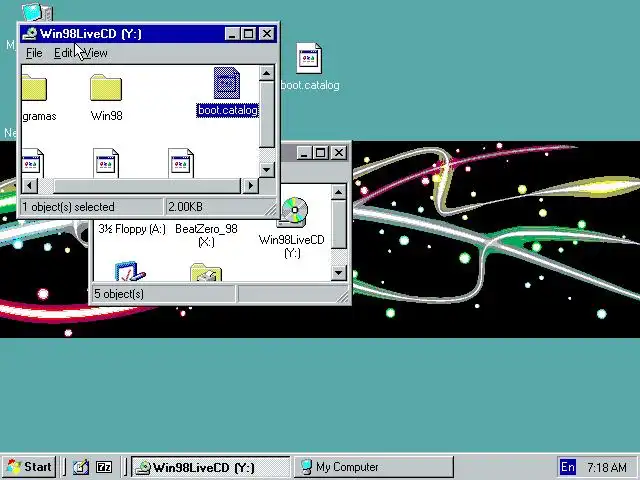The image size is (640, 480).
Task: Select the boot.catalog icon on the desktop
Action: tap(309, 58)
